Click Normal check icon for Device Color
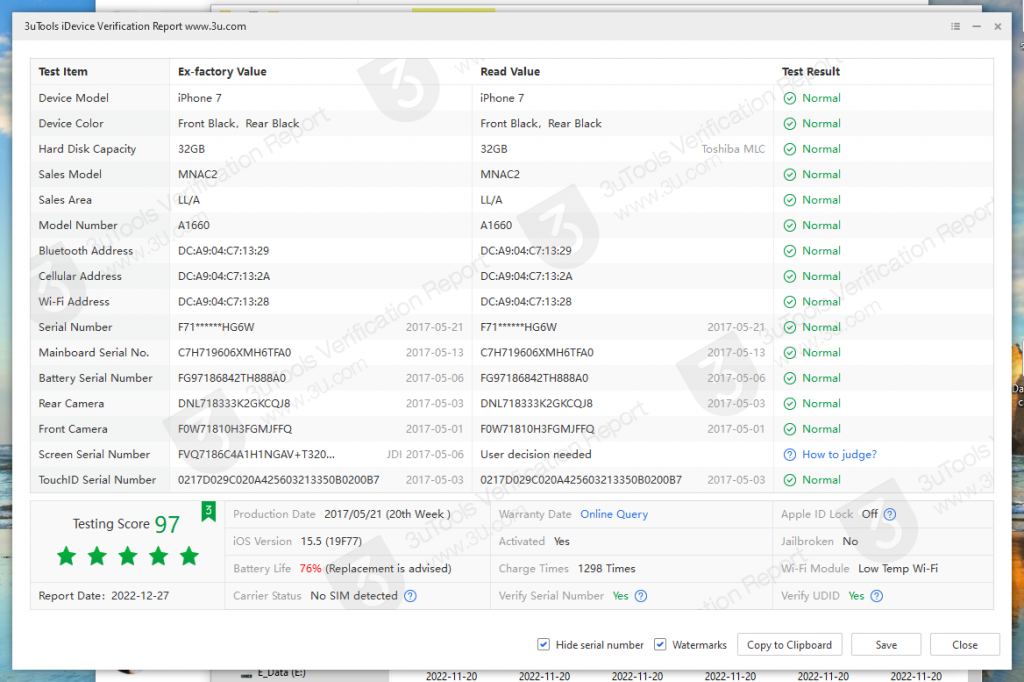 point(790,123)
